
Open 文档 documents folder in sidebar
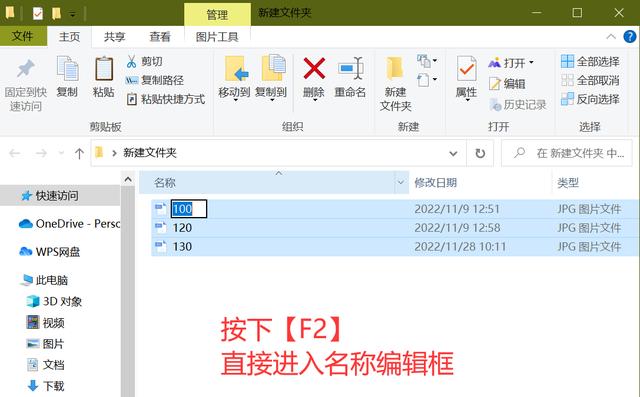point(45,365)
